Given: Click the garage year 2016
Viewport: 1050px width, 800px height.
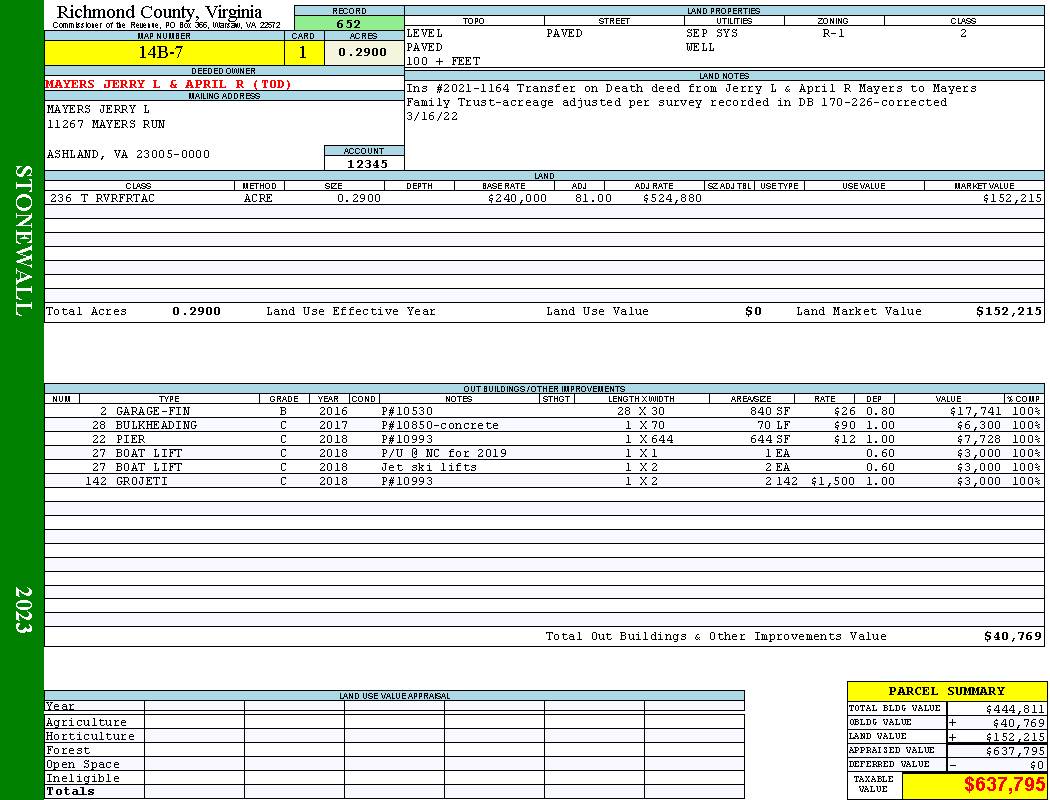Looking at the screenshot, I should click(333, 411).
